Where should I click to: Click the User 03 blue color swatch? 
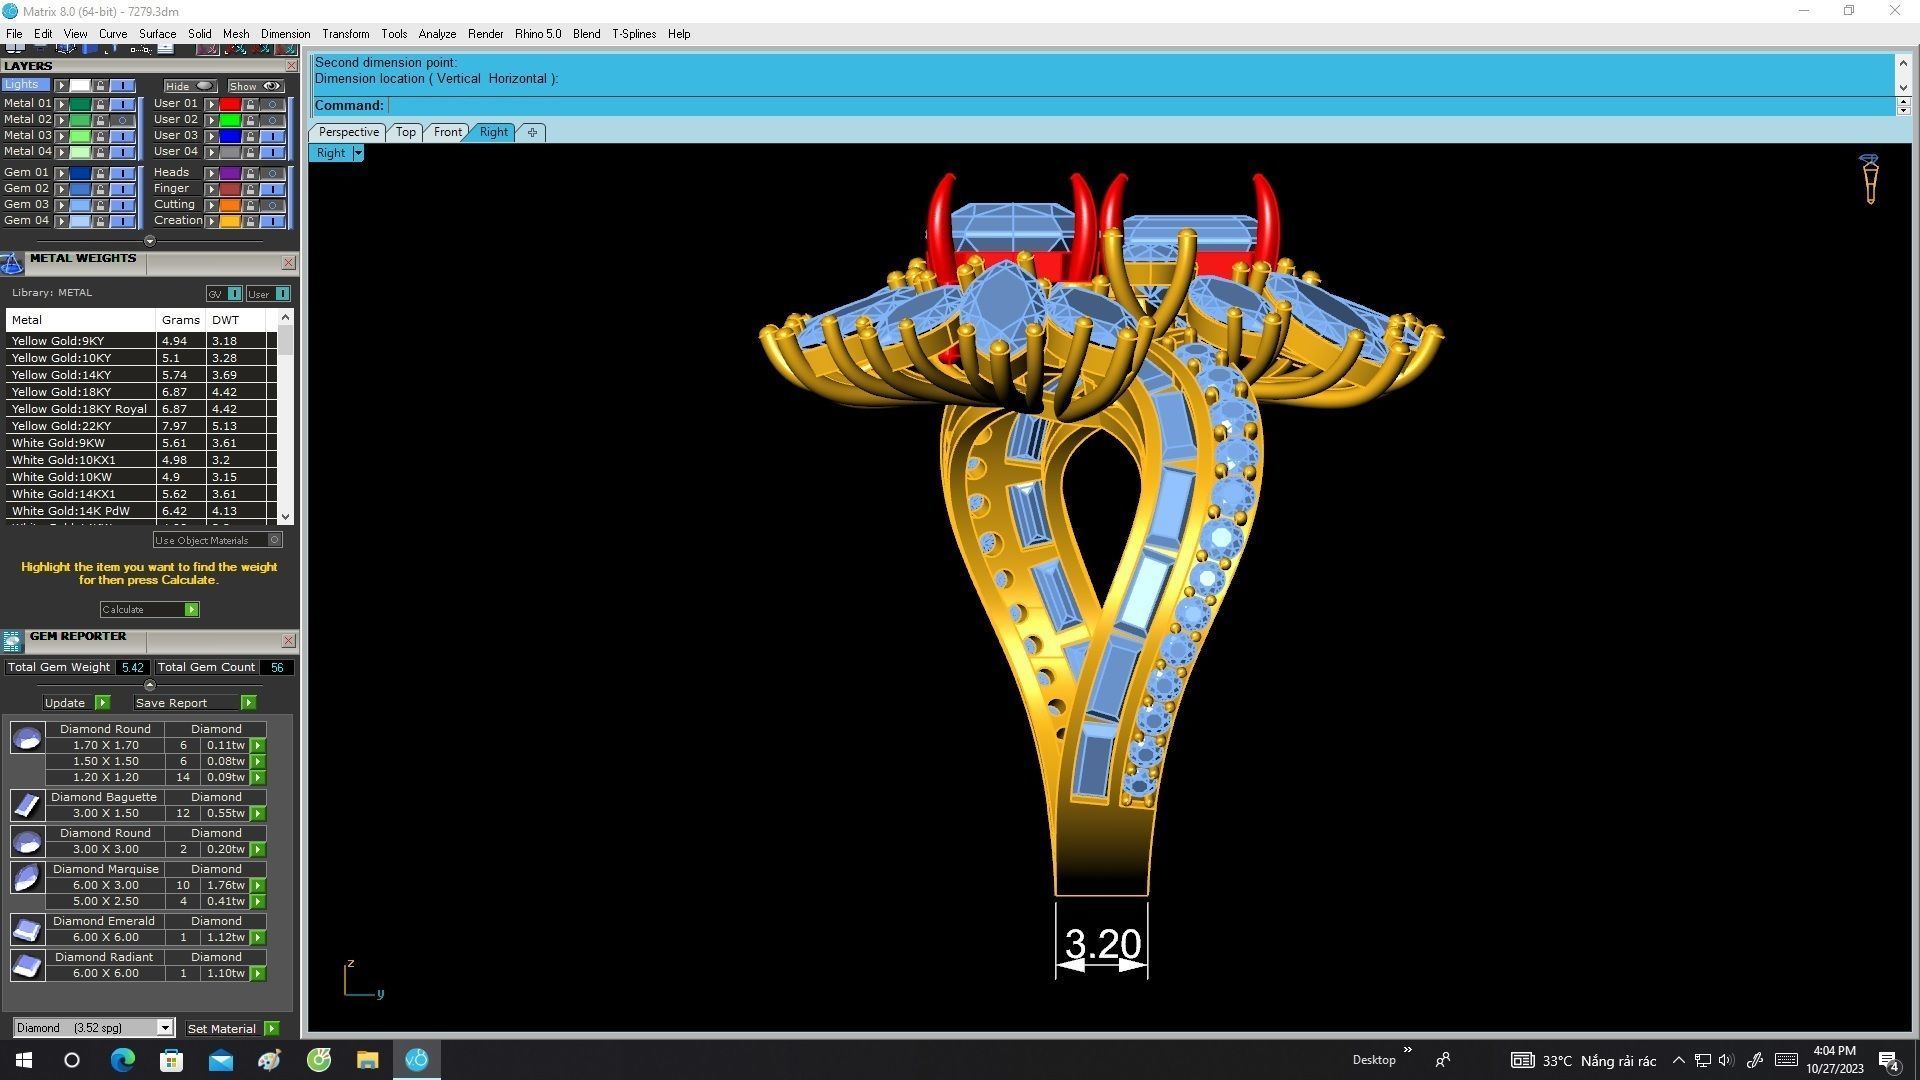coord(230,136)
